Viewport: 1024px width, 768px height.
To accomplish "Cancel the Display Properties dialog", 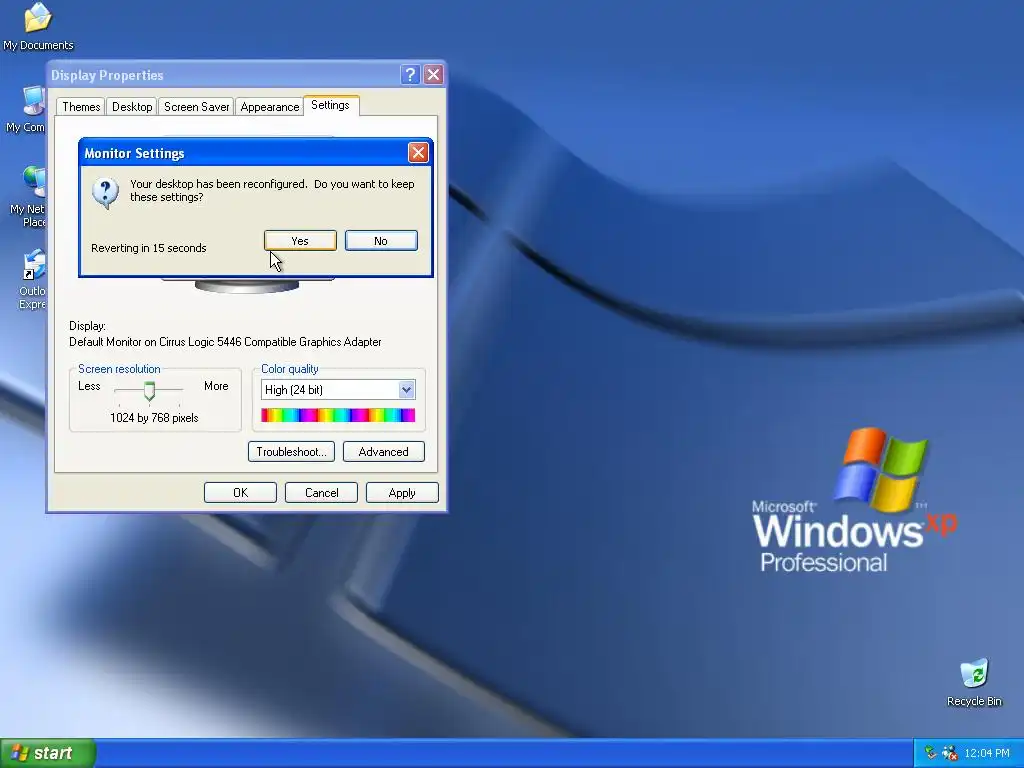I will point(321,492).
